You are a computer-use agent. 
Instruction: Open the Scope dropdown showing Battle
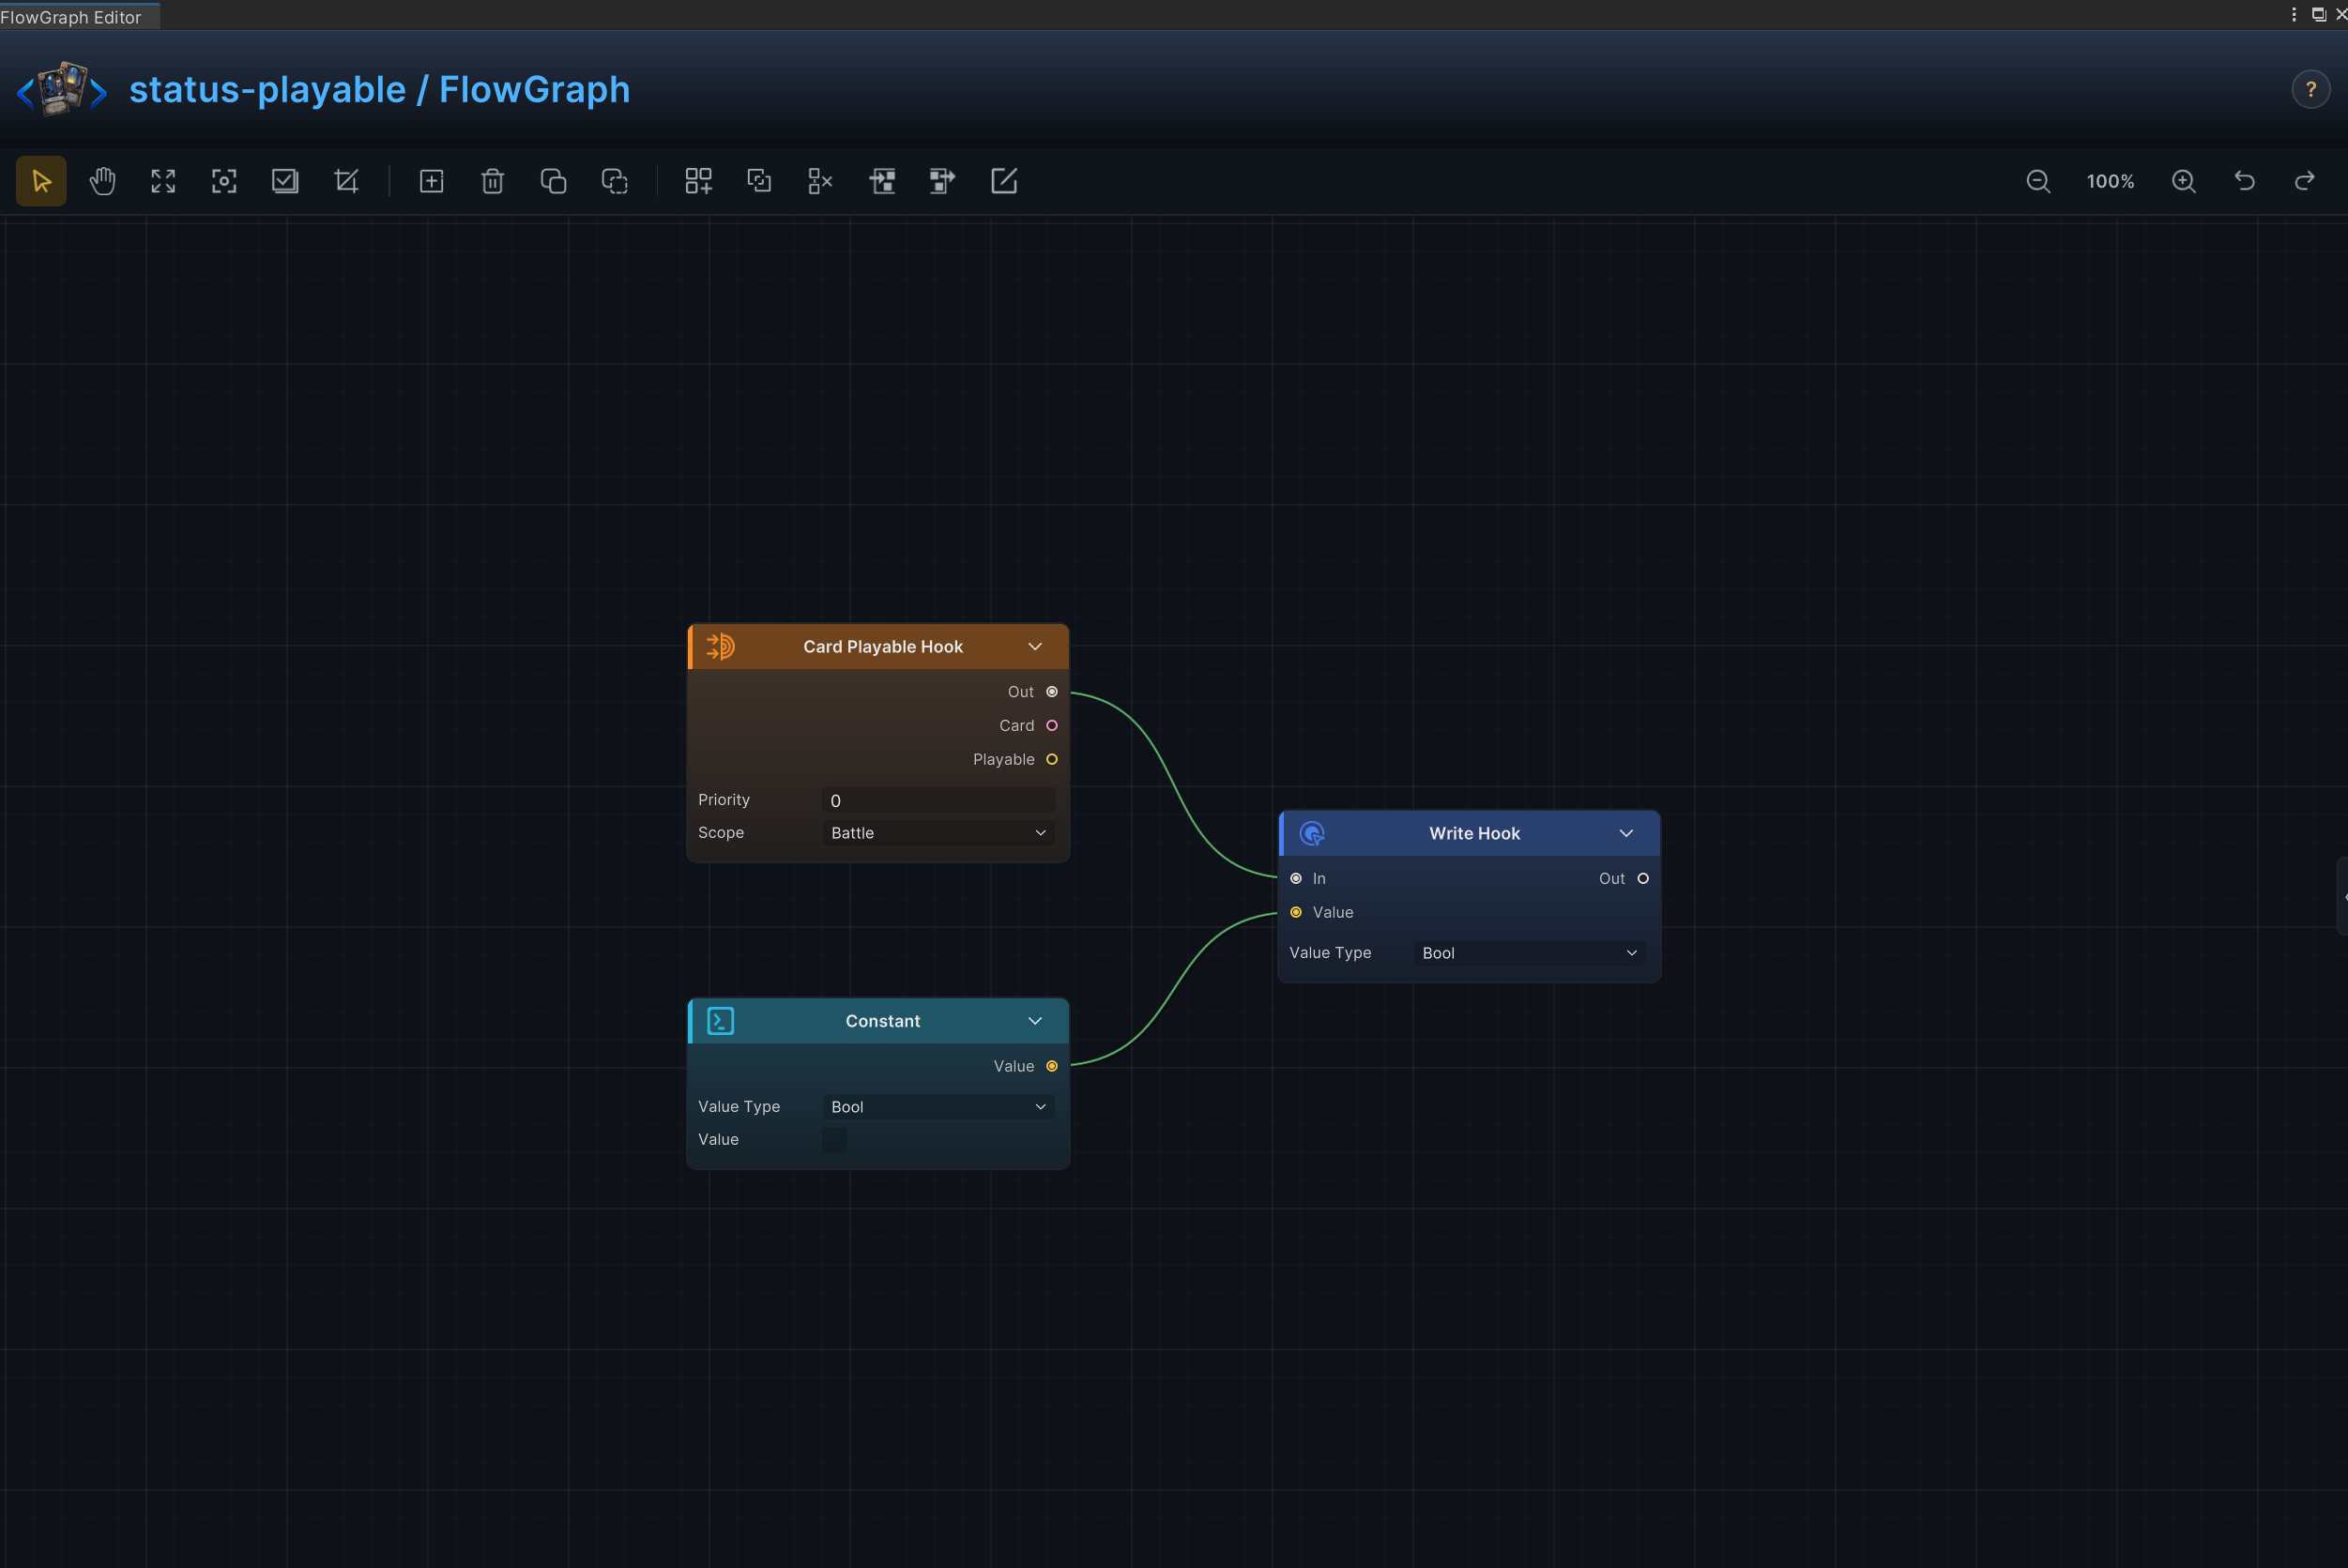coord(938,833)
